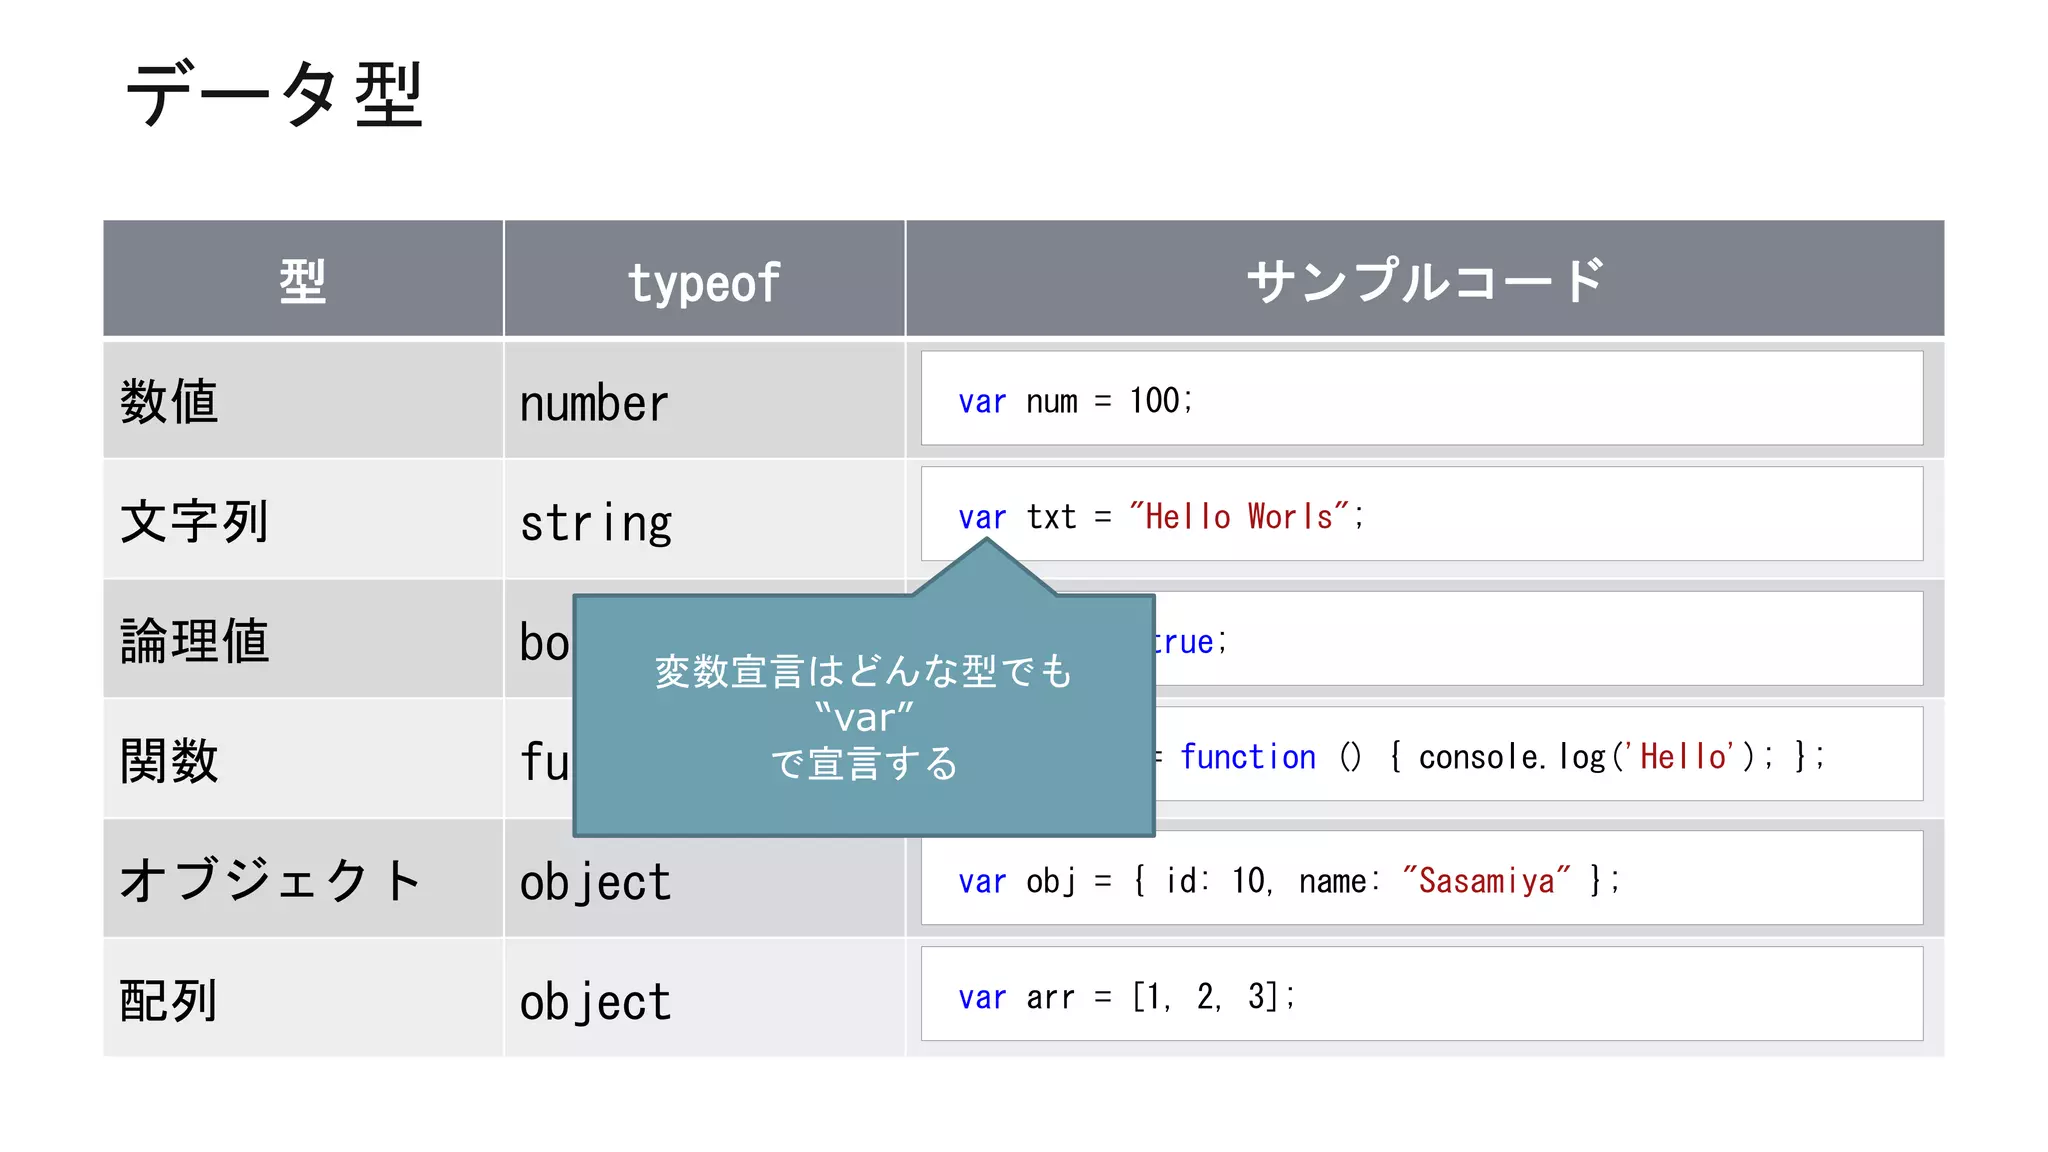Select the 配列 type cell
The height and width of the screenshot is (1152, 2048).
tap(303, 998)
